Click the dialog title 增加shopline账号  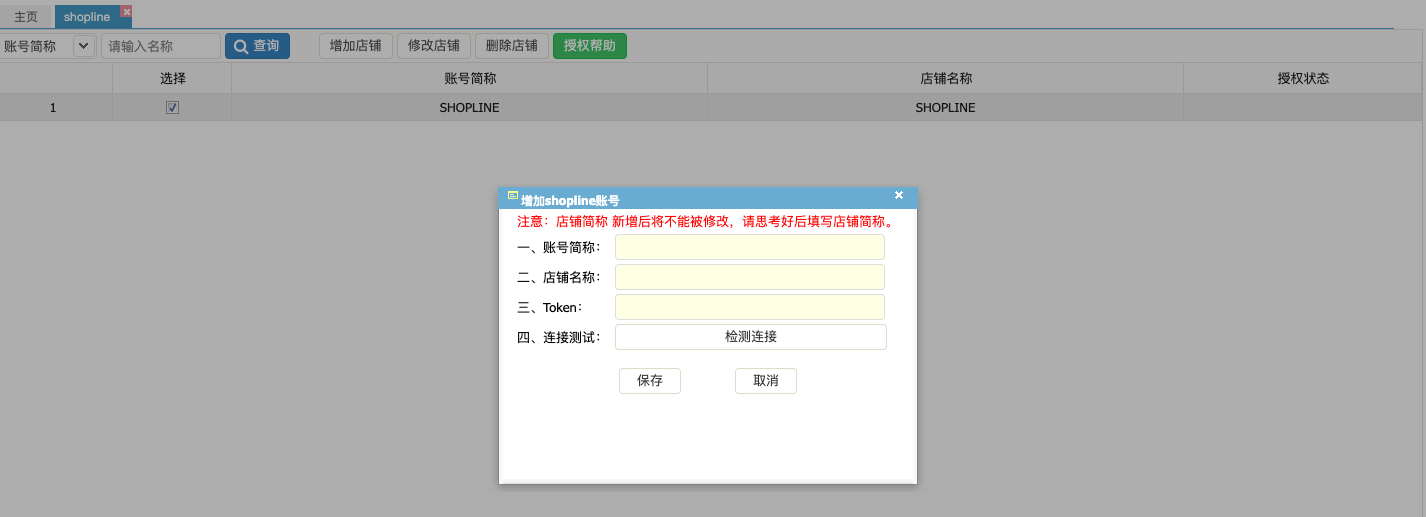570,200
